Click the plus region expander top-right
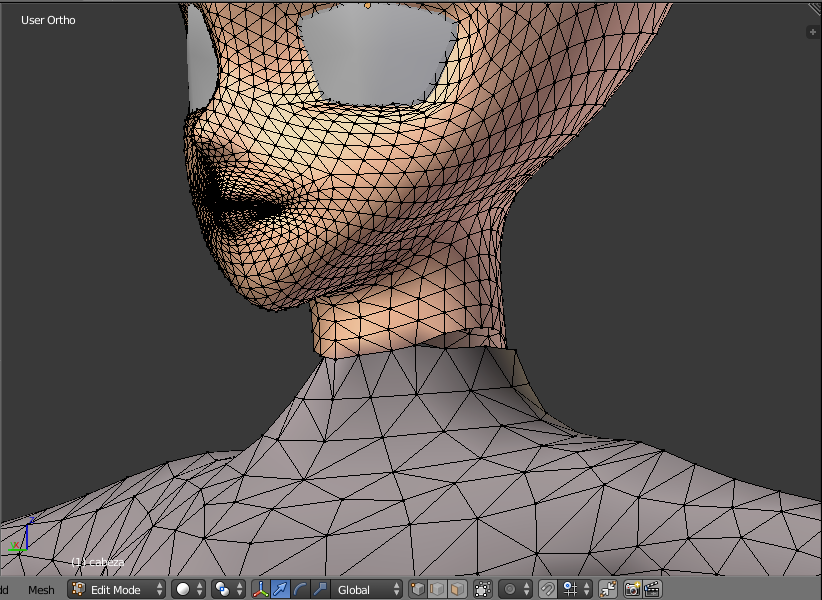 [812, 32]
